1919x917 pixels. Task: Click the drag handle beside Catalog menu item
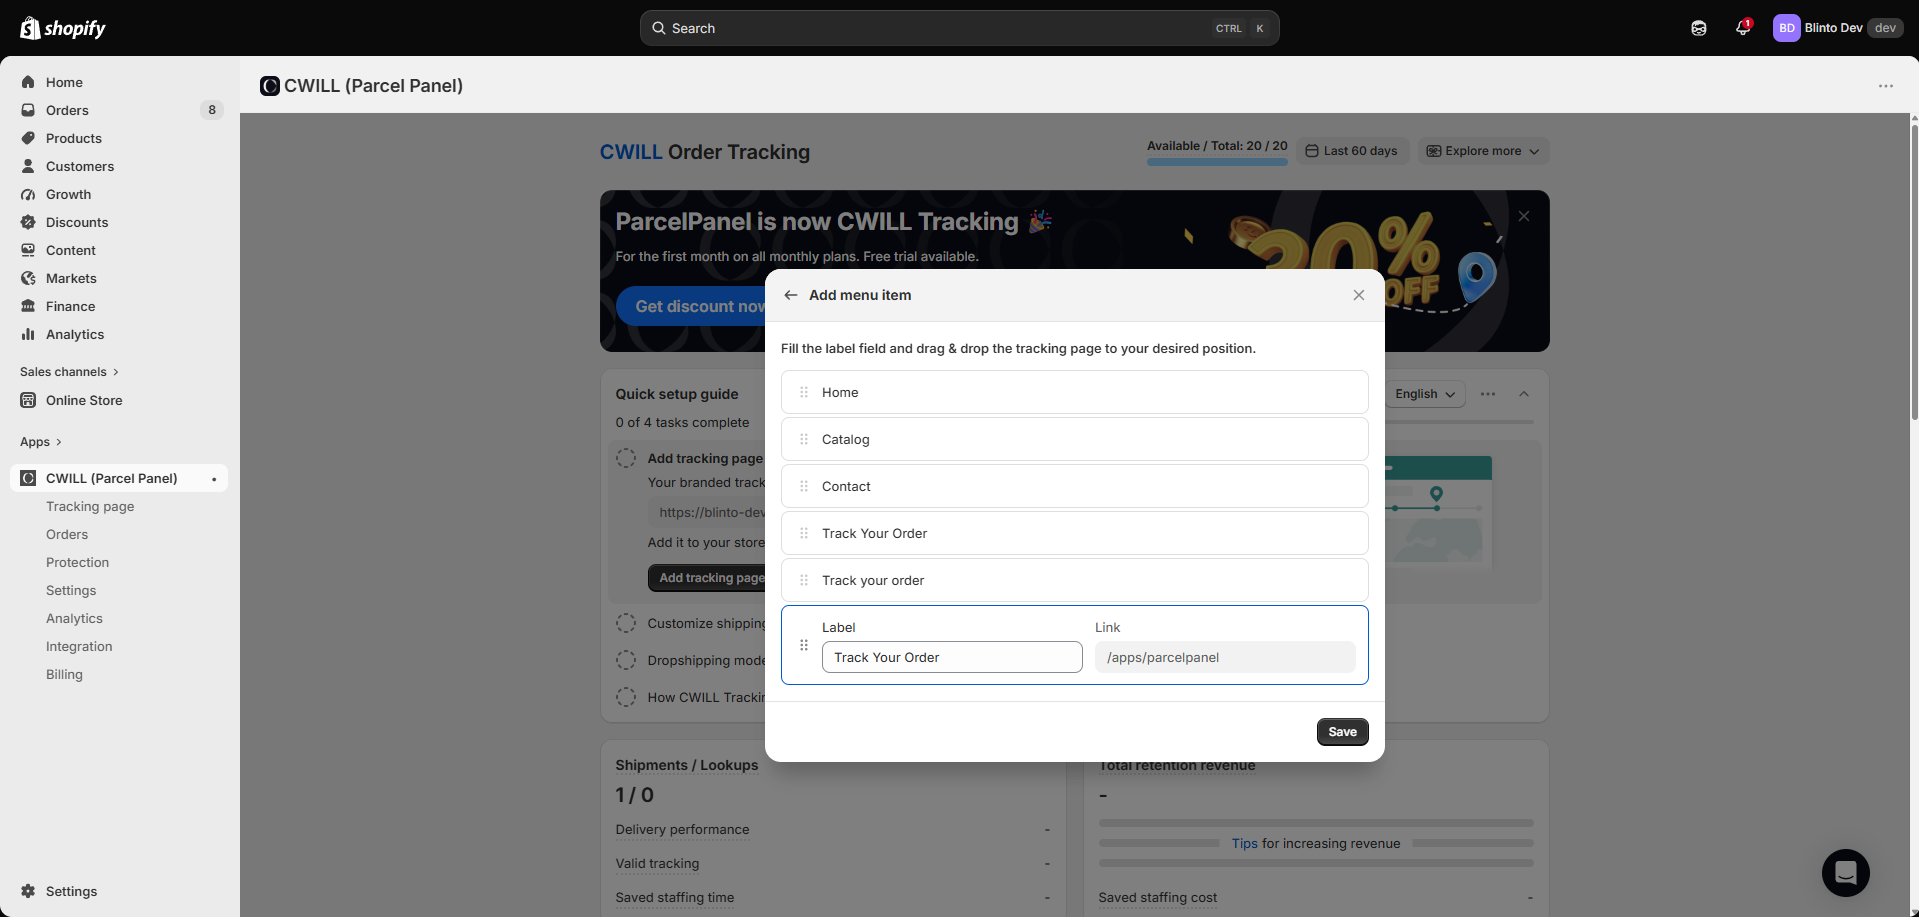pyautogui.click(x=804, y=439)
